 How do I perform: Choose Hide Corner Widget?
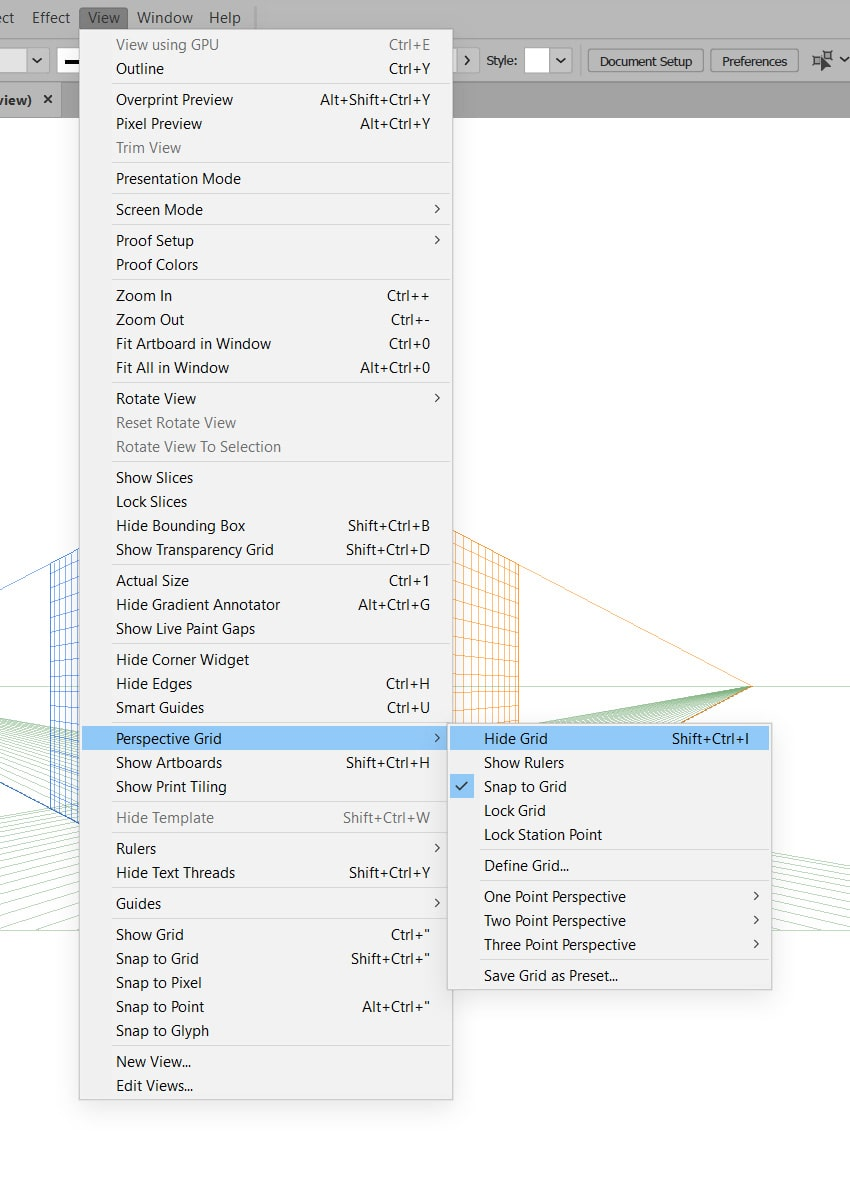pos(266,660)
